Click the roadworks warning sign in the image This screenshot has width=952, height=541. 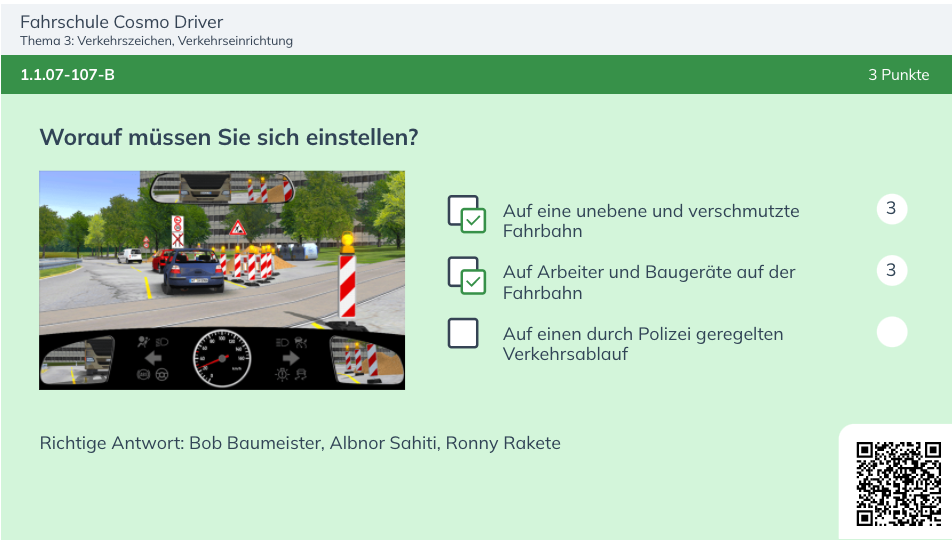point(237,228)
